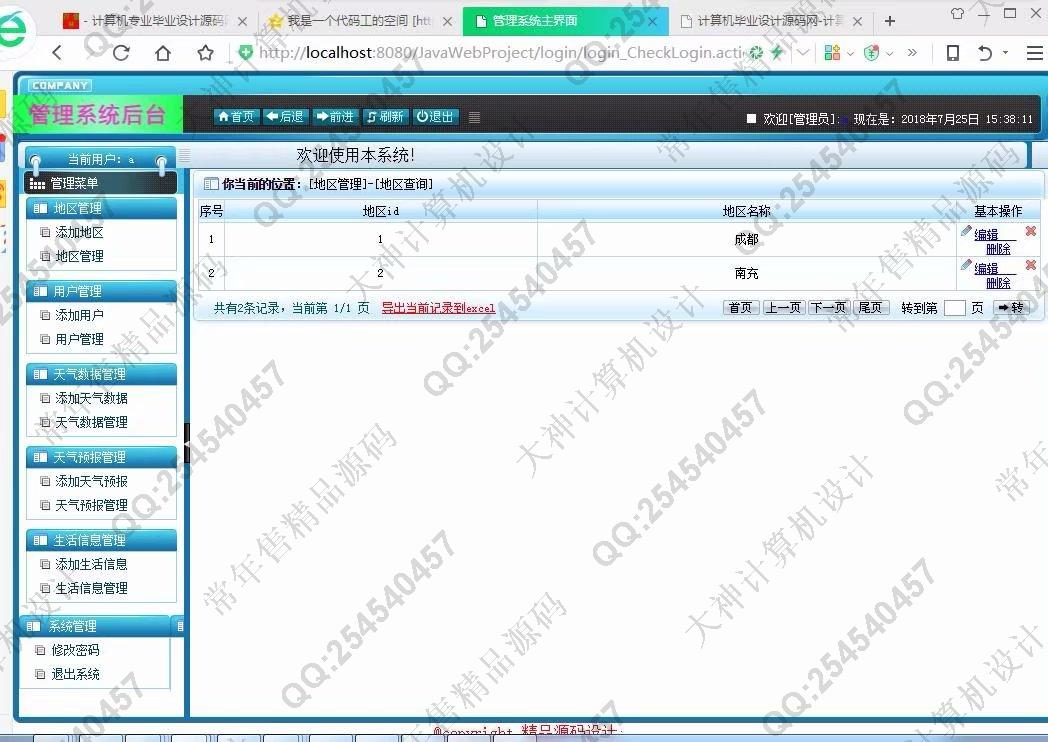Viewport: 1048px width, 742px height.
Task: Open 用户管理 sub-item in sidebar
Action: tap(79, 339)
